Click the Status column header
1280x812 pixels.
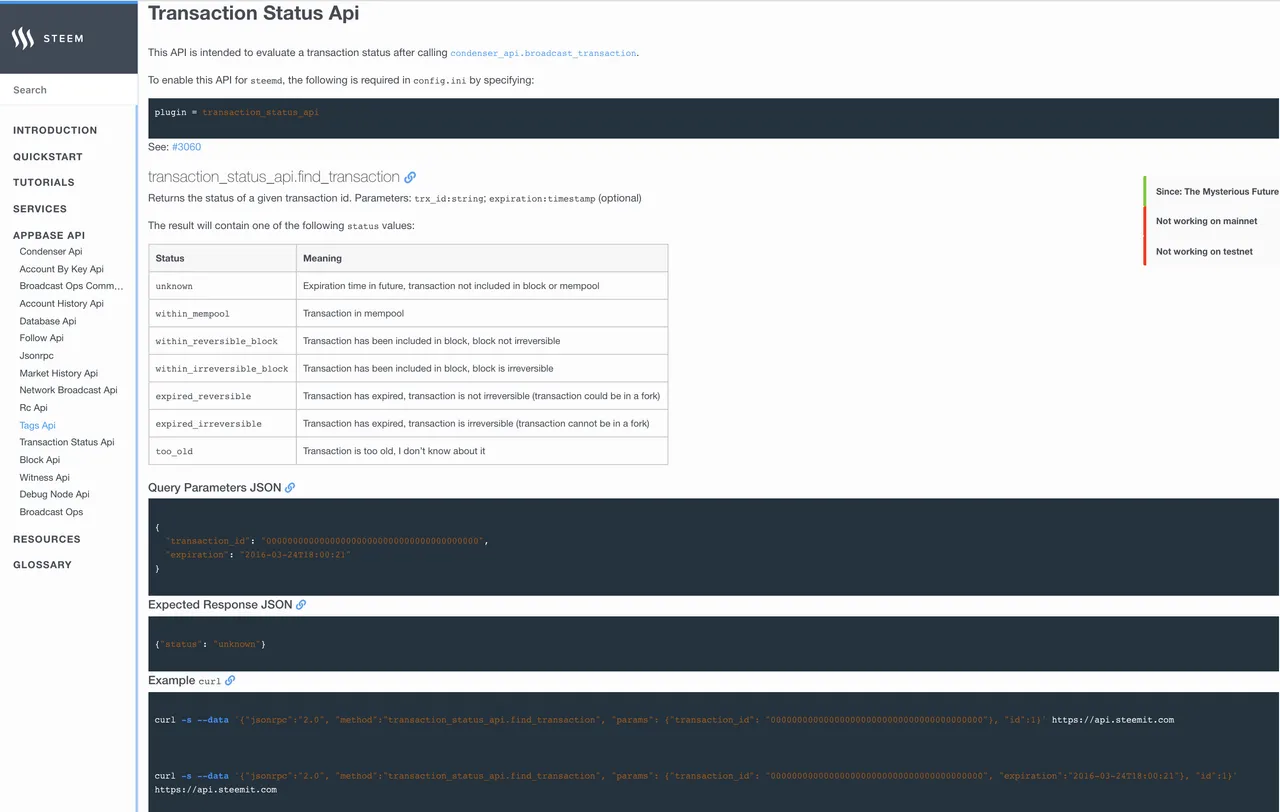222,258
